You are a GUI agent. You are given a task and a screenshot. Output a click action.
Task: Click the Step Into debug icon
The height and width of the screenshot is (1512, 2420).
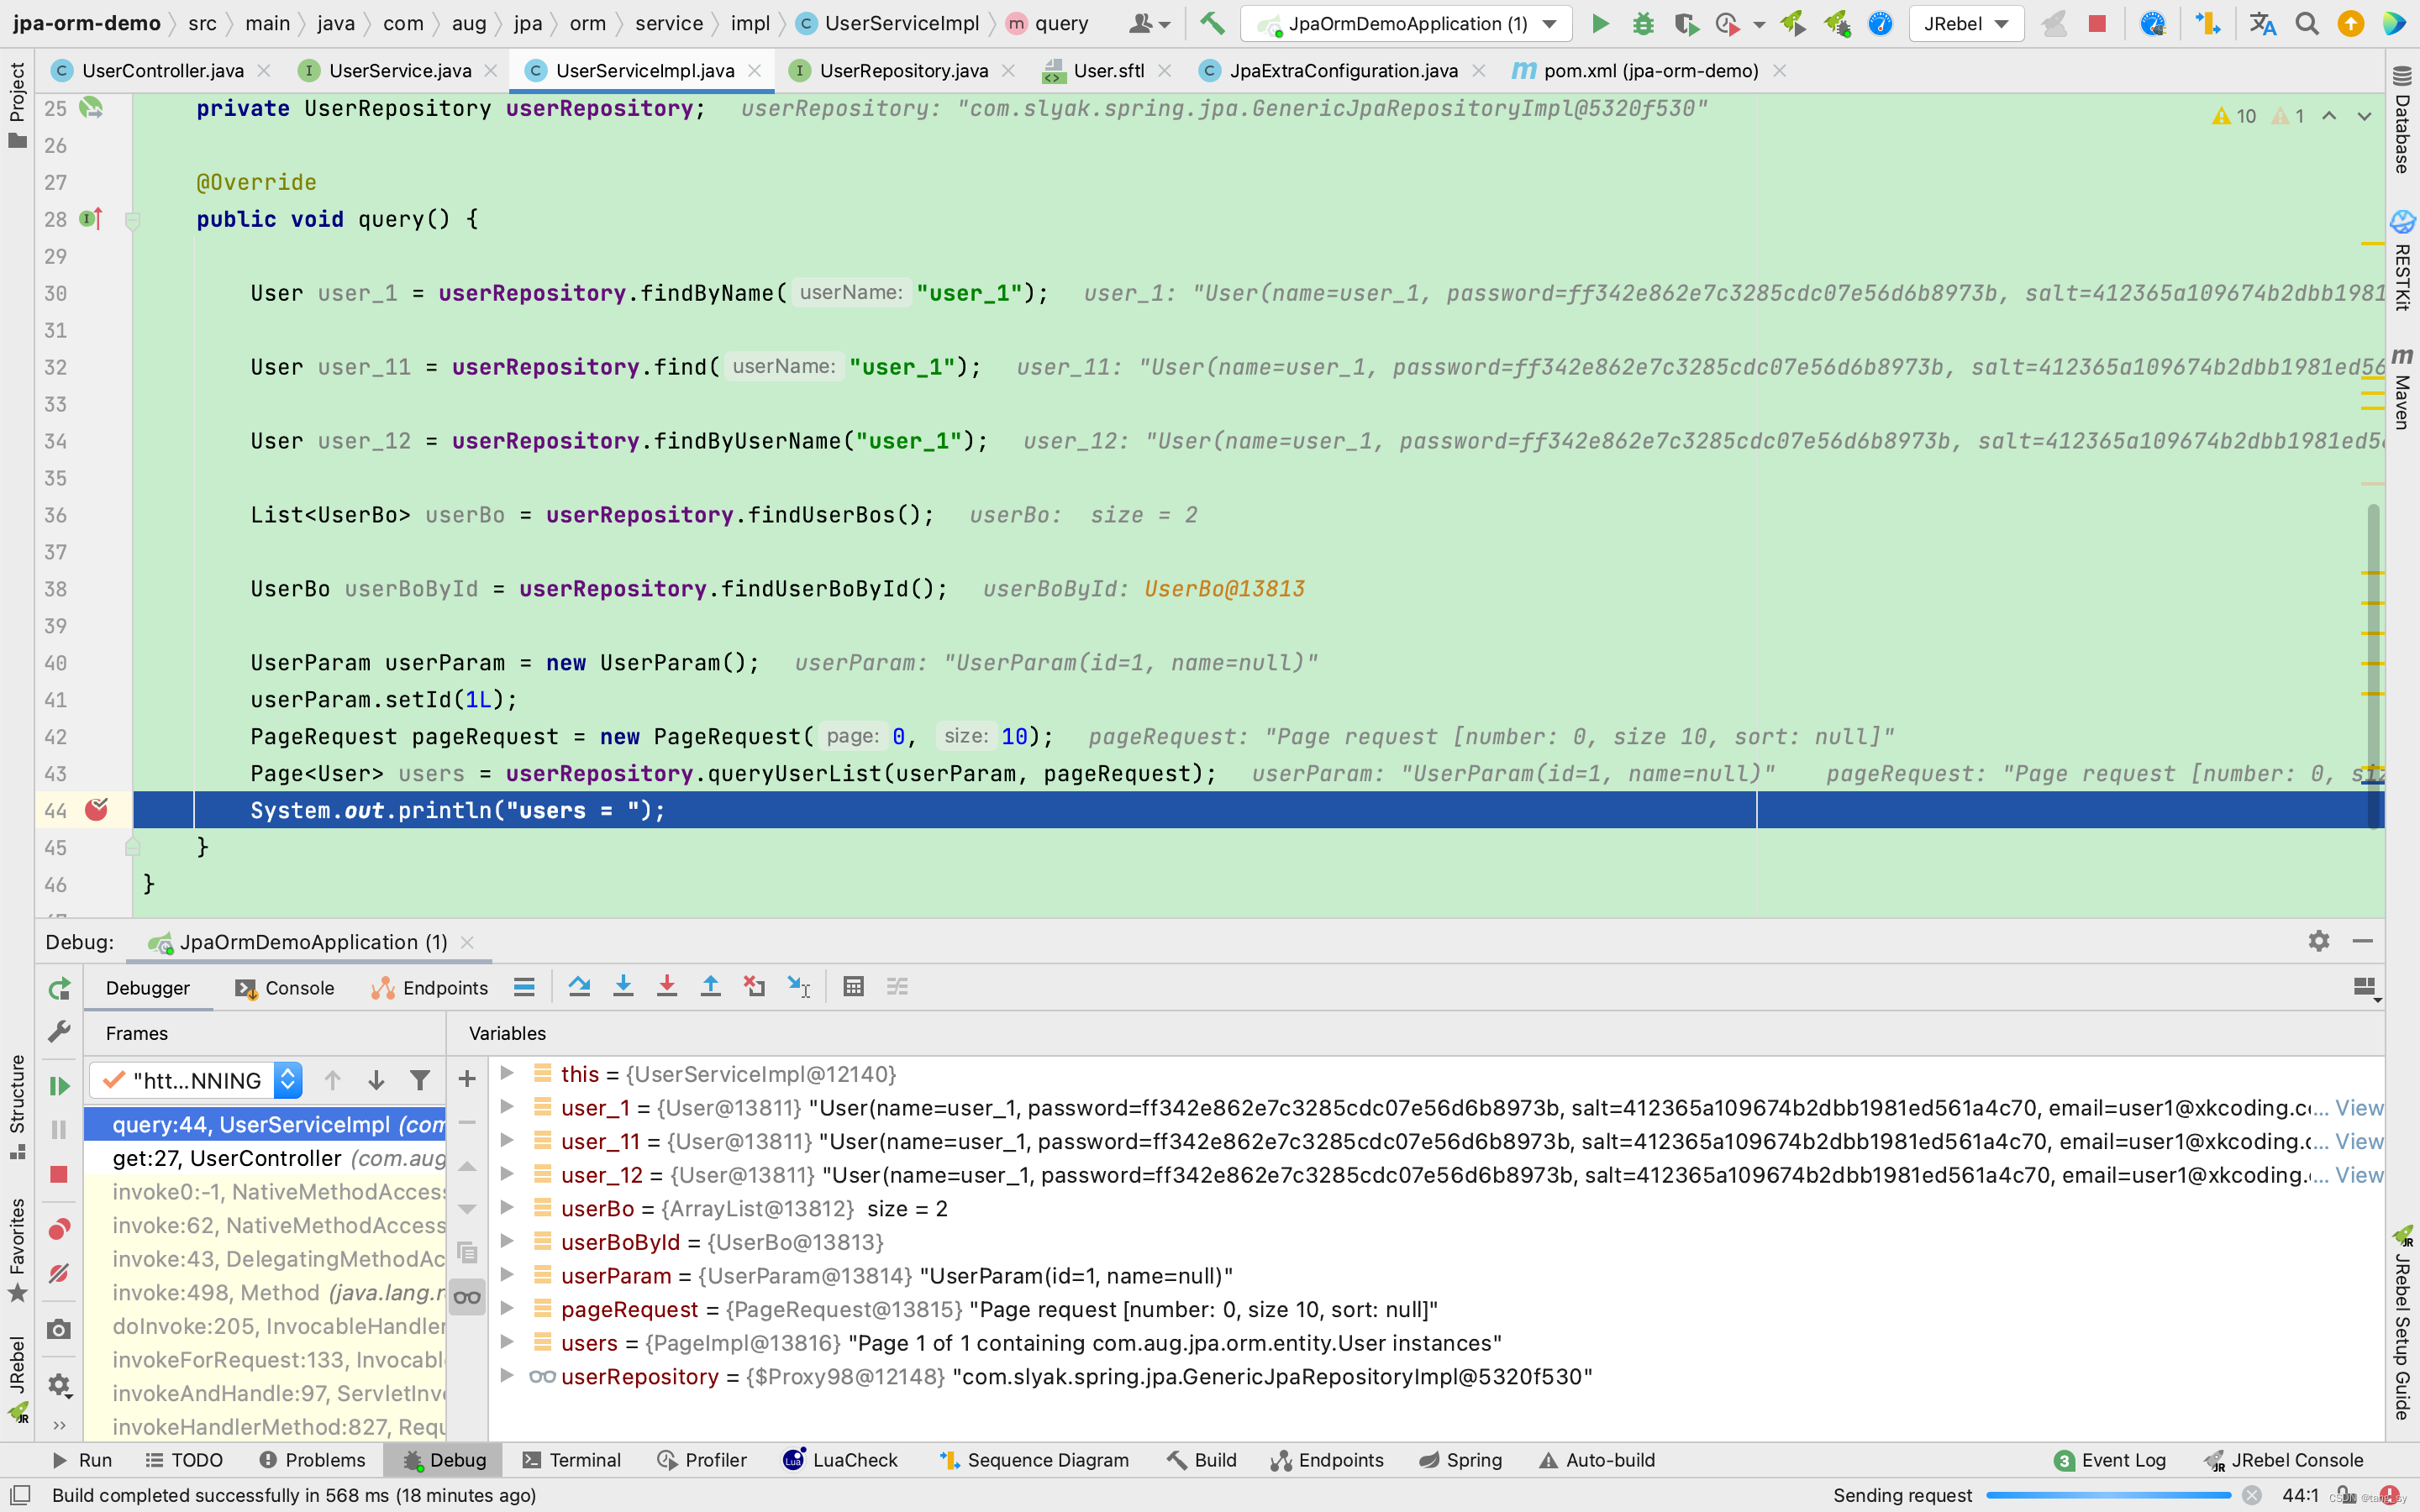[x=623, y=987]
